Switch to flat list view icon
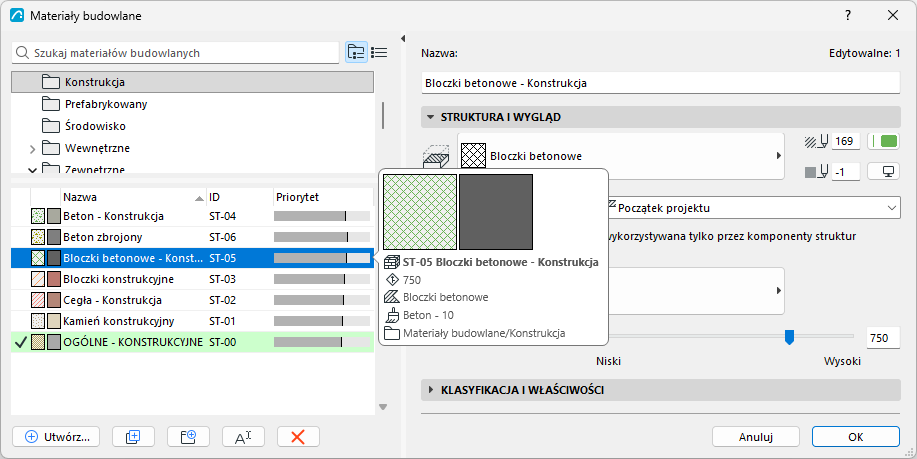The width and height of the screenshot is (917, 459). [379, 52]
